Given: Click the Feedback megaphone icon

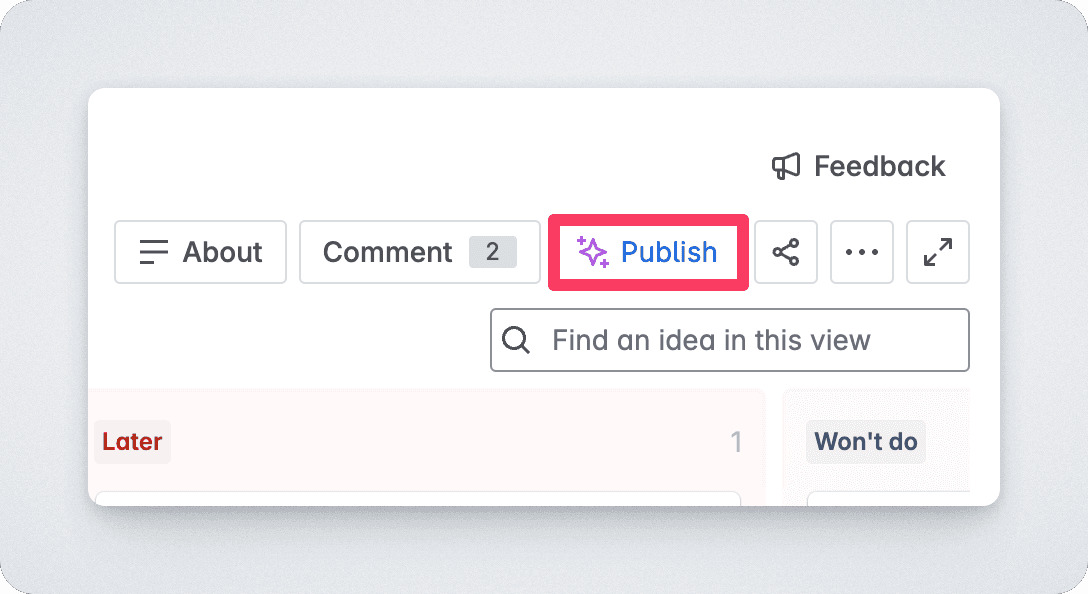Looking at the screenshot, I should pos(786,167).
